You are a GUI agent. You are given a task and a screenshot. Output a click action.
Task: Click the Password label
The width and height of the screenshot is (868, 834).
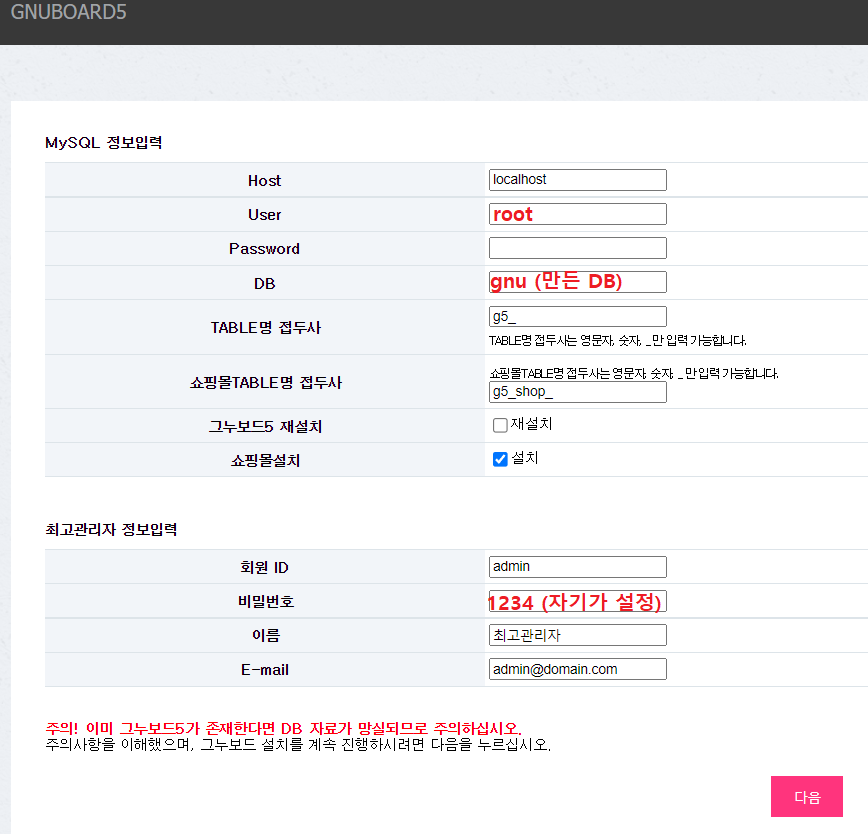265,249
